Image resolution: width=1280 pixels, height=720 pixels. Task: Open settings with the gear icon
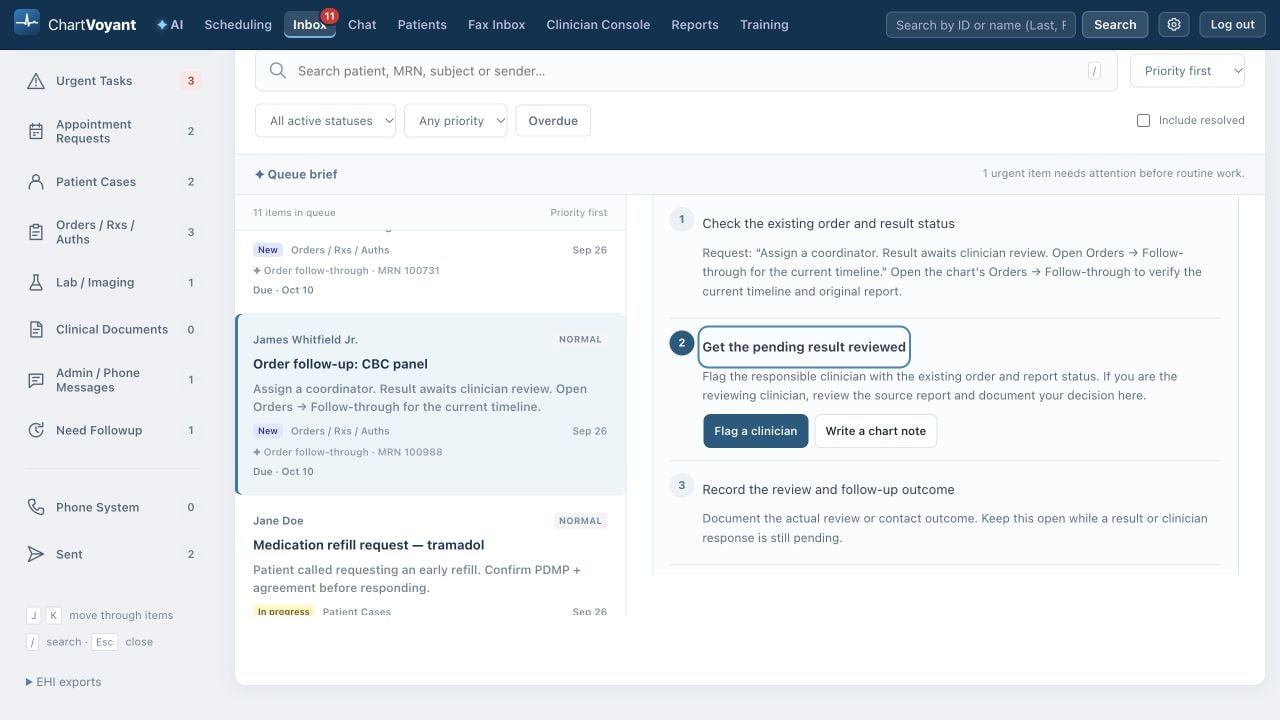[x=1174, y=25]
